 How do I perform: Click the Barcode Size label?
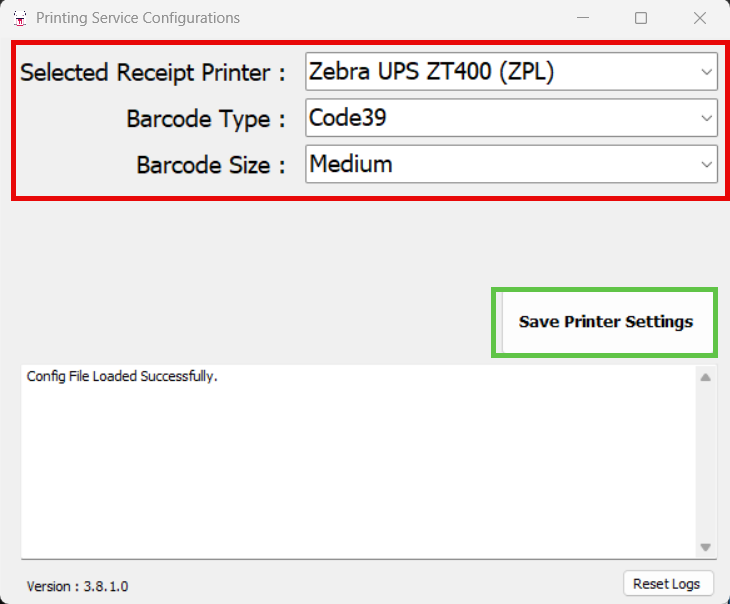[211, 165]
